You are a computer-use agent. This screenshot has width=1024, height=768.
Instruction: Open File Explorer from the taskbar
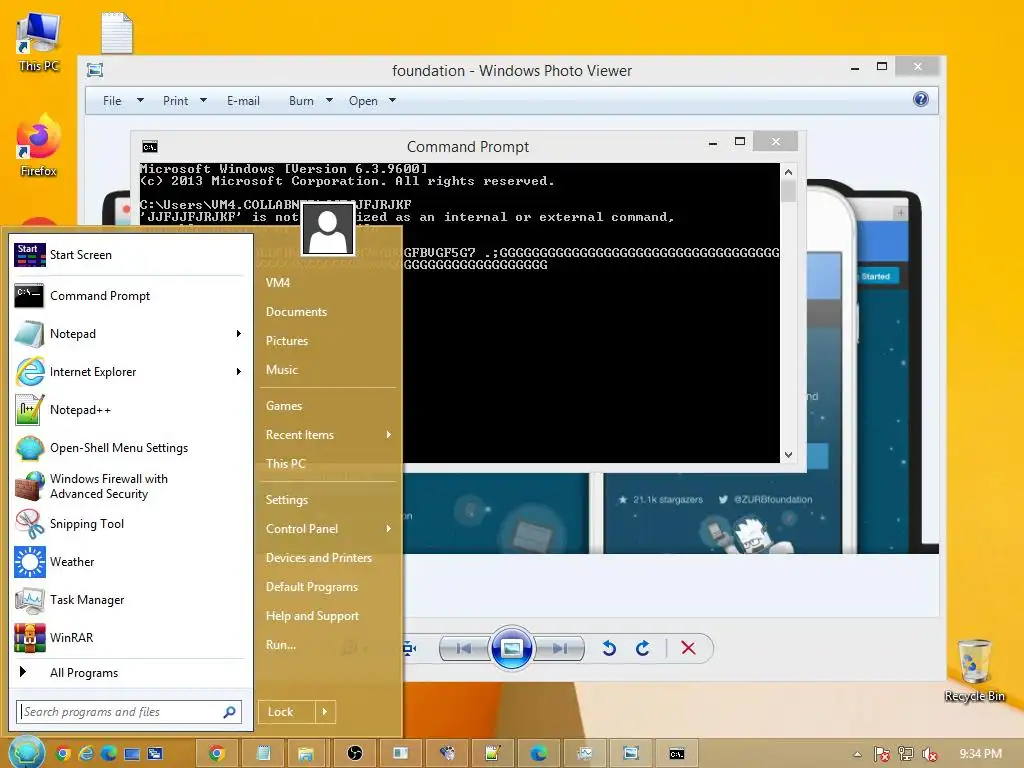click(305, 754)
